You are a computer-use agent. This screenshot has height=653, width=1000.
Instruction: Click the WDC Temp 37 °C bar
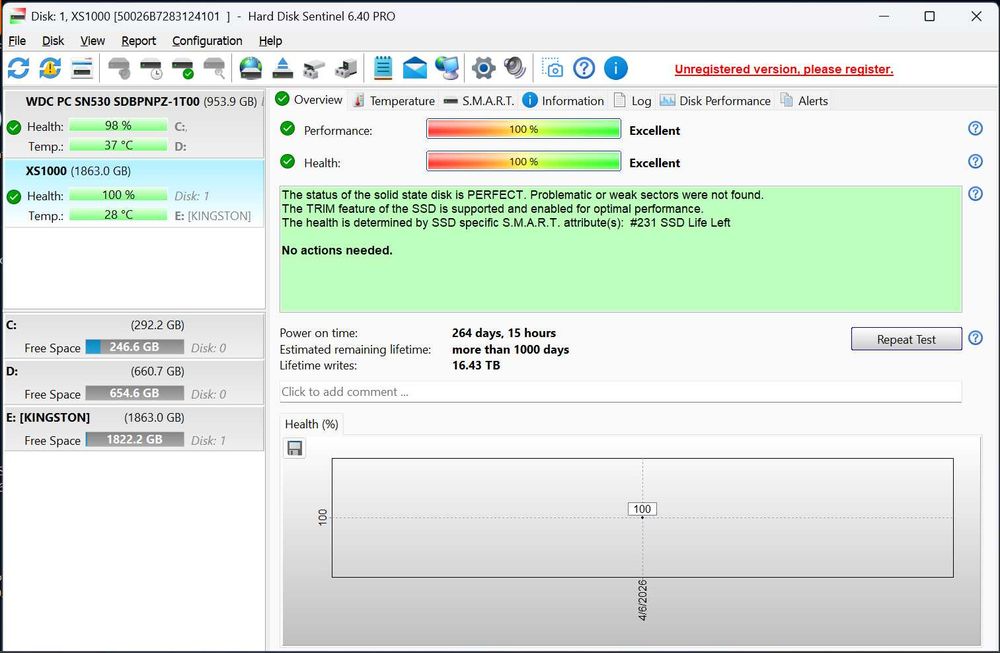pos(118,145)
